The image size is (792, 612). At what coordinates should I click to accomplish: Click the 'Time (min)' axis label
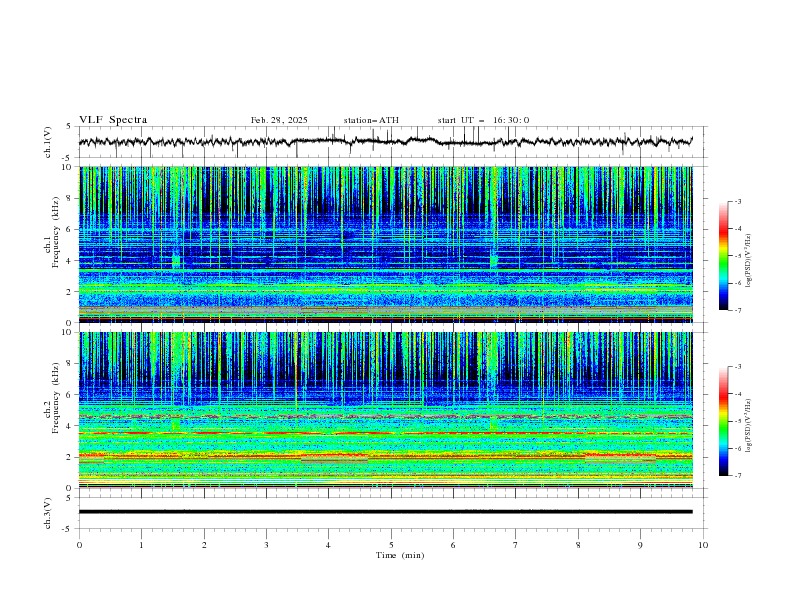click(x=400, y=555)
